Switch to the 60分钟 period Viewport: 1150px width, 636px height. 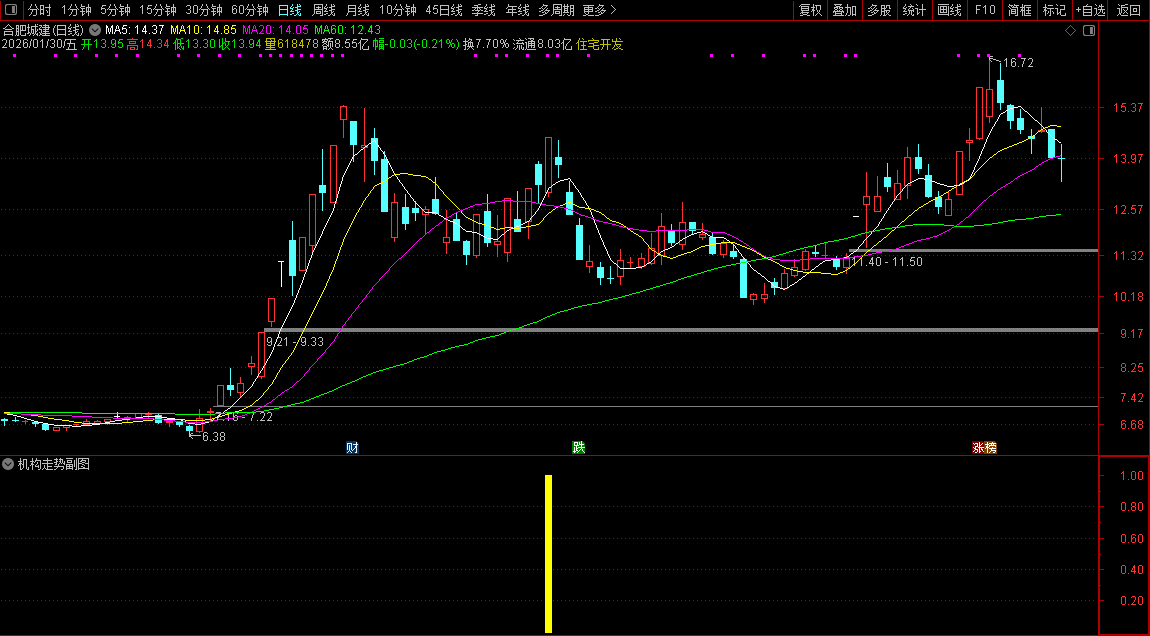(250, 10)
